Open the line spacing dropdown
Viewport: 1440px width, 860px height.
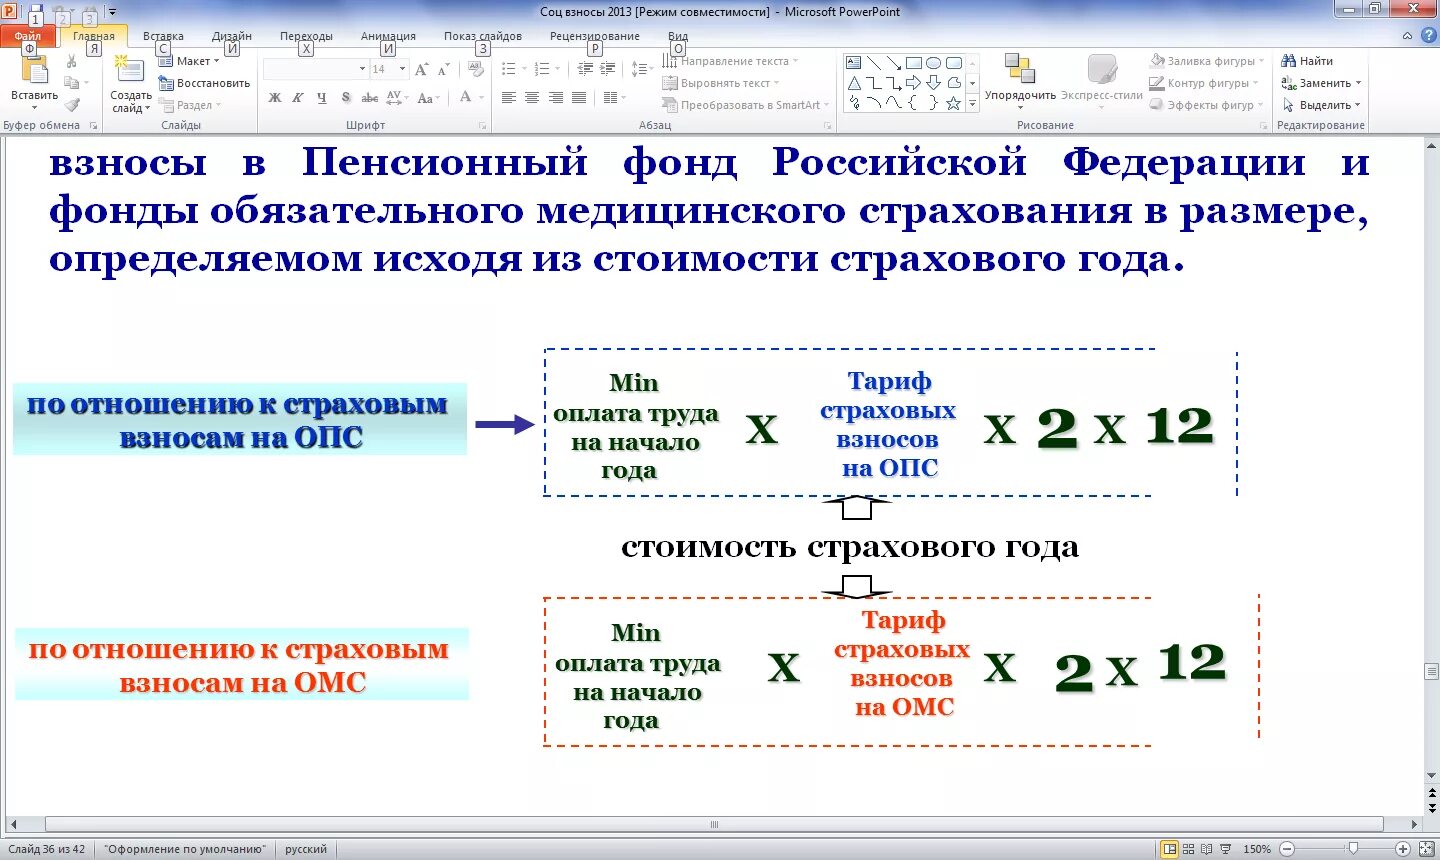click(641, 69)
